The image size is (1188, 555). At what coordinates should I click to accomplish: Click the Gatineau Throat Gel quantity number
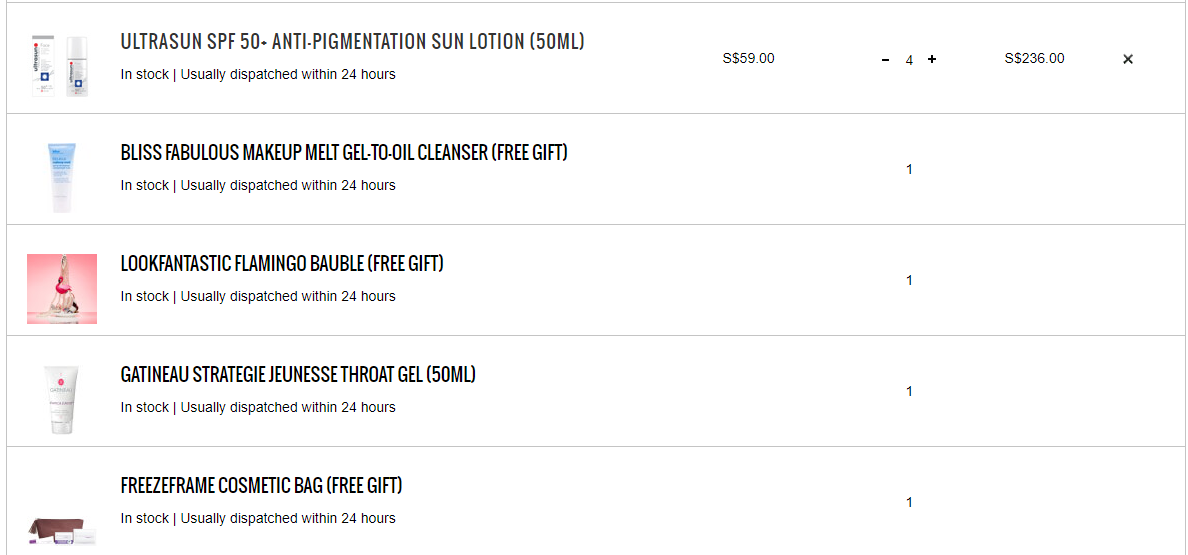909,392
